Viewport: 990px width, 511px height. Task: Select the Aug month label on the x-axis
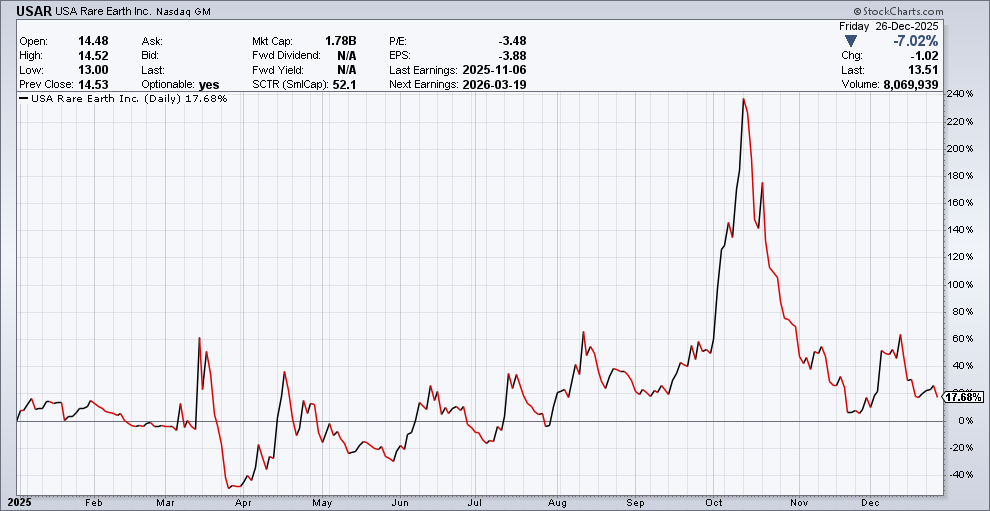click(559, 501)
